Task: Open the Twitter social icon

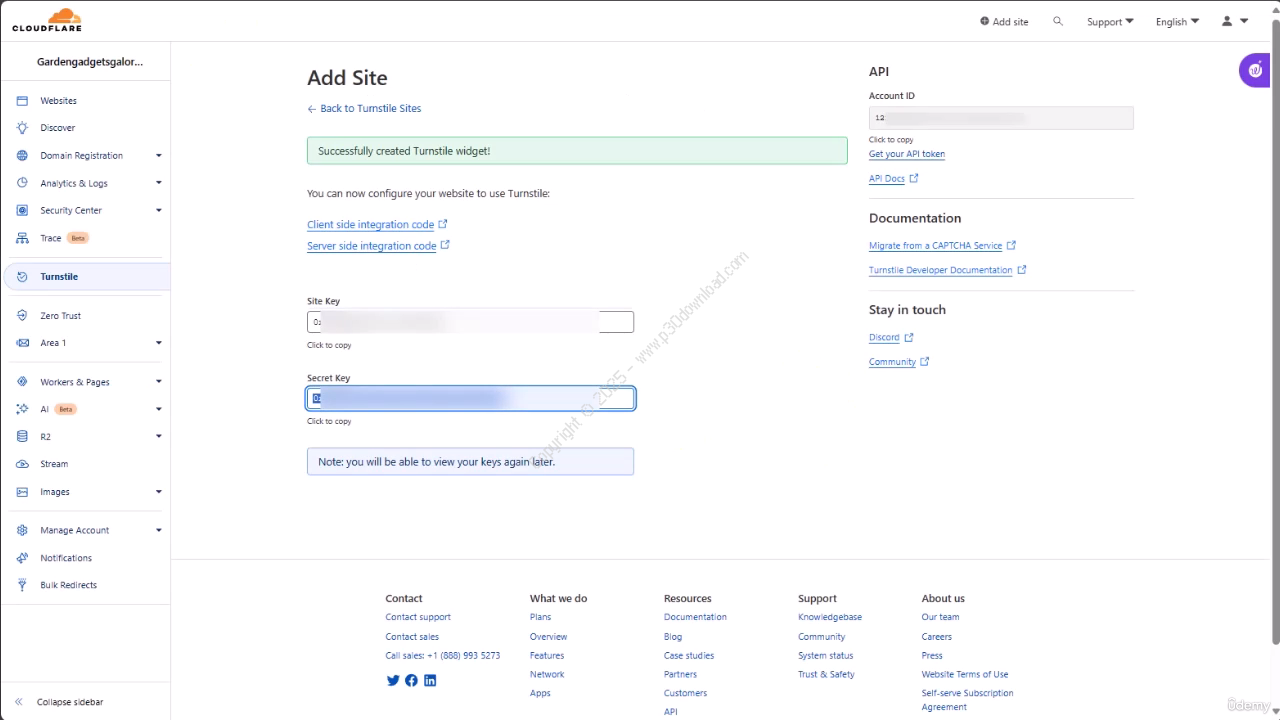Action: 393,681
